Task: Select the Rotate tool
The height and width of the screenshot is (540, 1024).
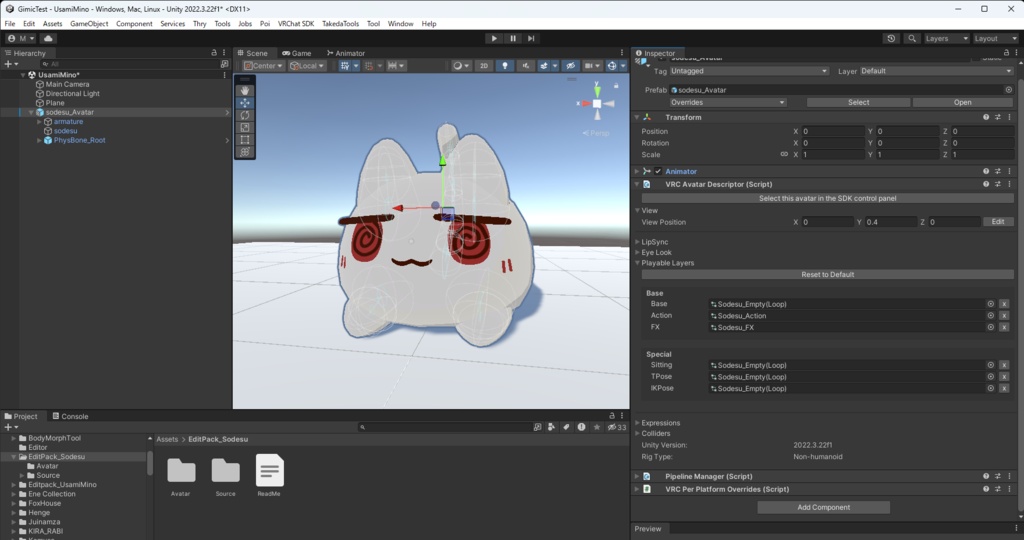Action: pos(245,115)
